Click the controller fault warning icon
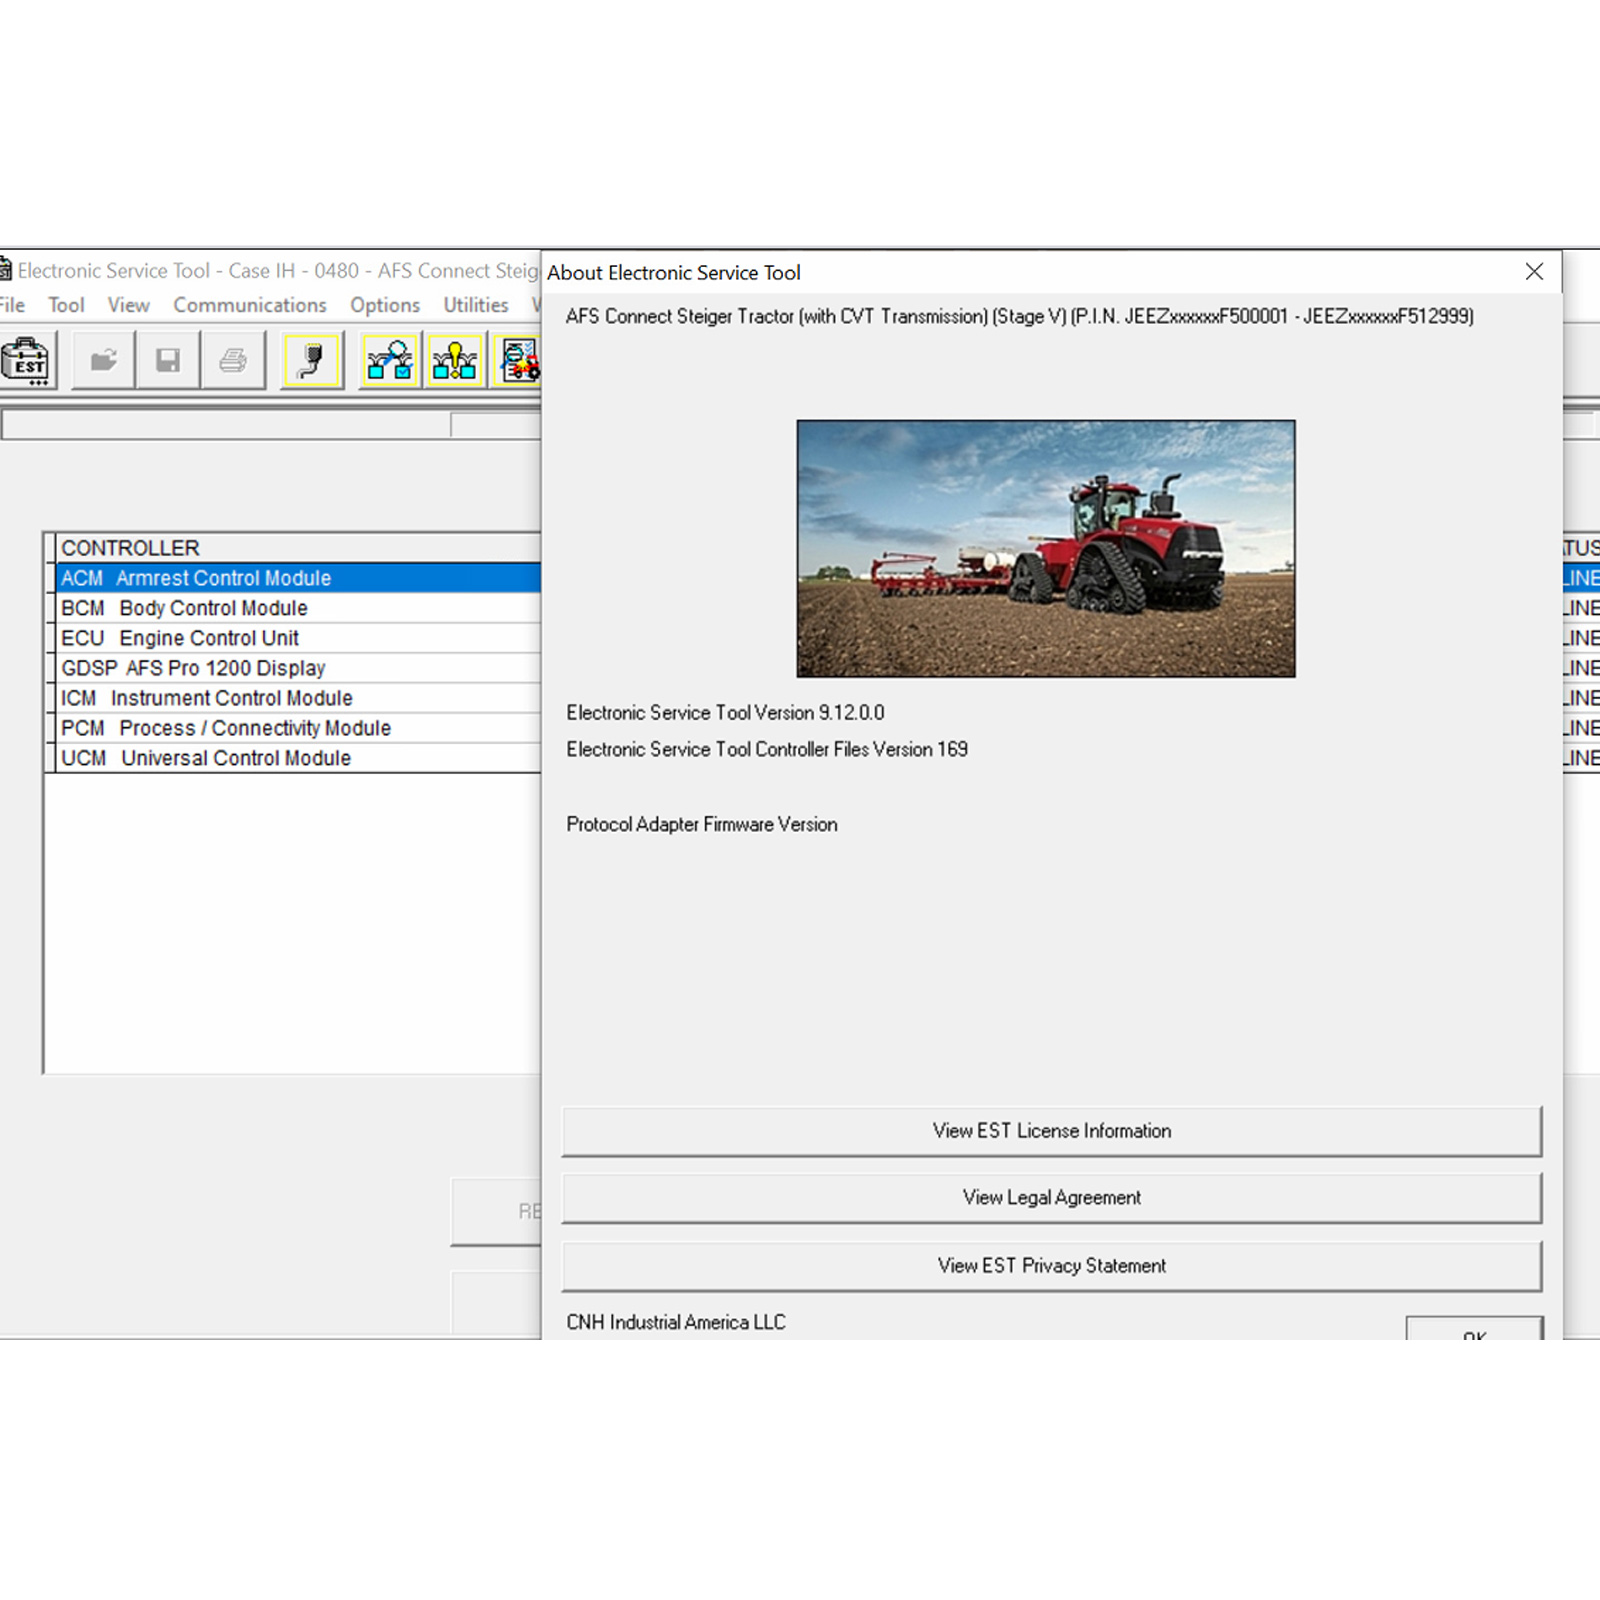Image resolution: width=1600 pixels, height=1600 pixels. click(x=454, y=360)
